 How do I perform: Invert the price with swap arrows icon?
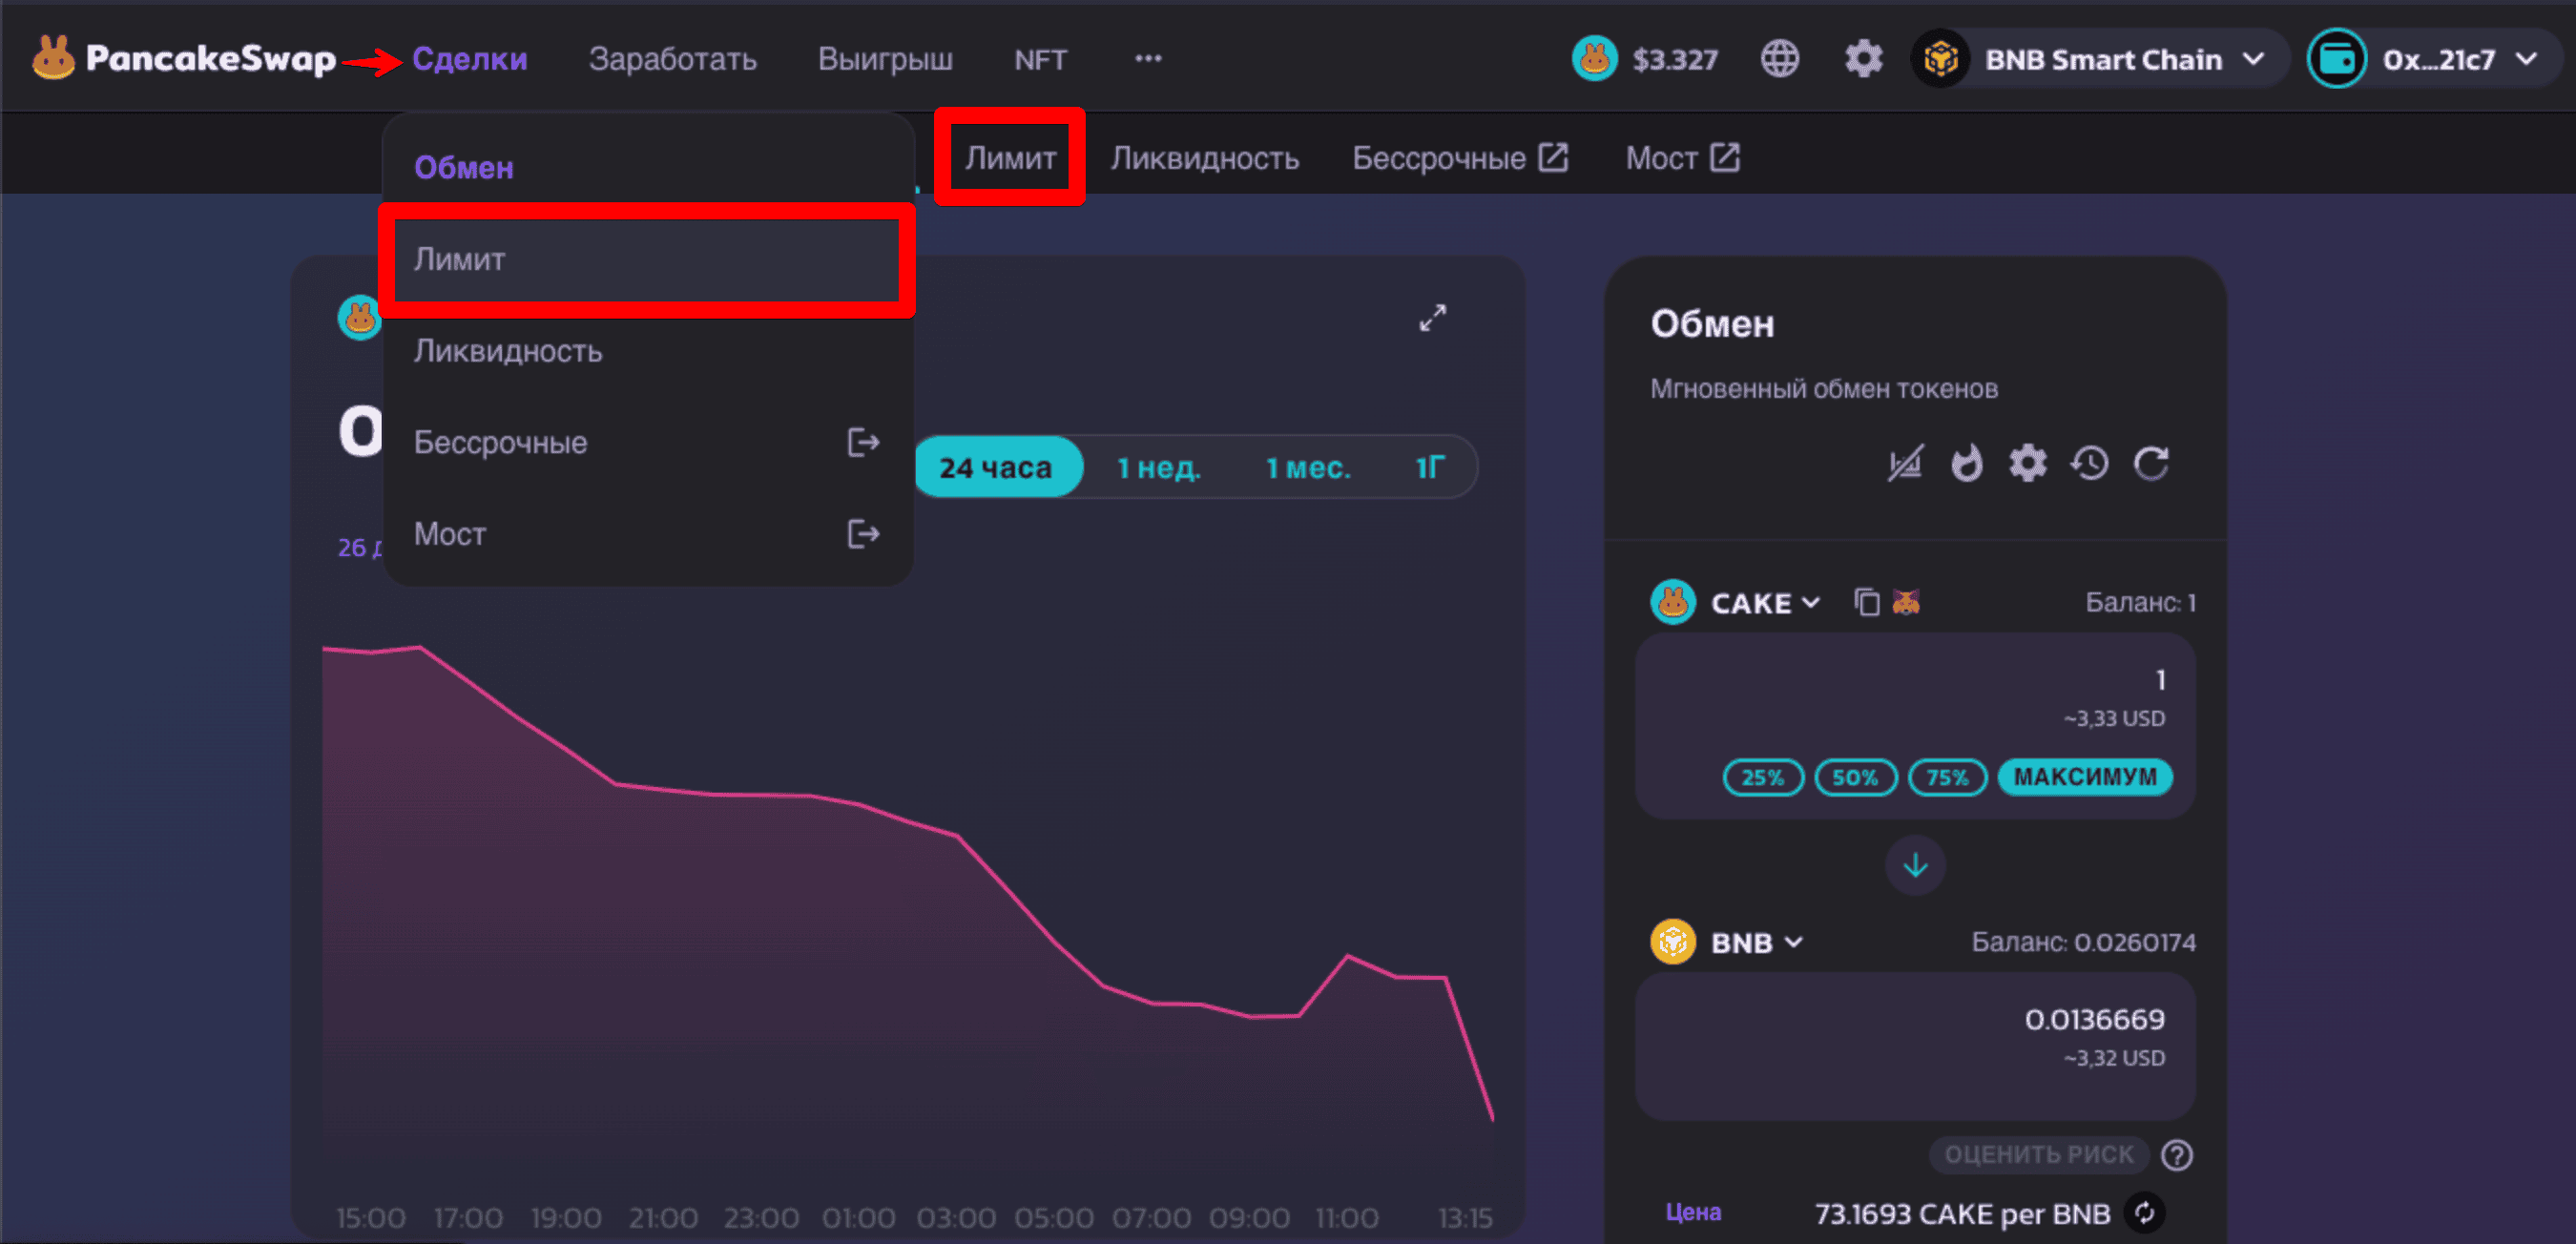(x=2144, y=1213)
